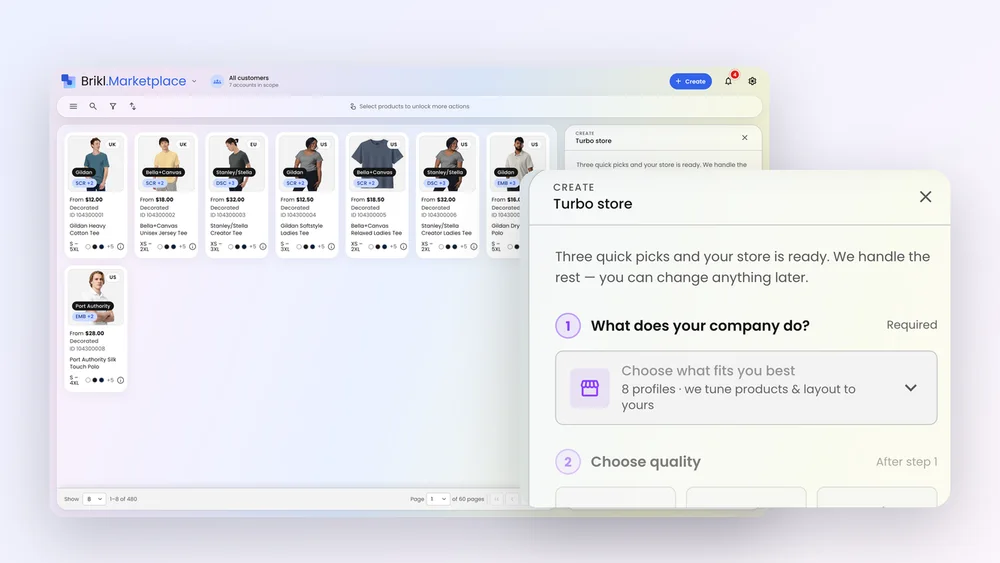Open the Gildan Heavy Cotton Tee product image

pyautogui.click(x=96, y=164)
